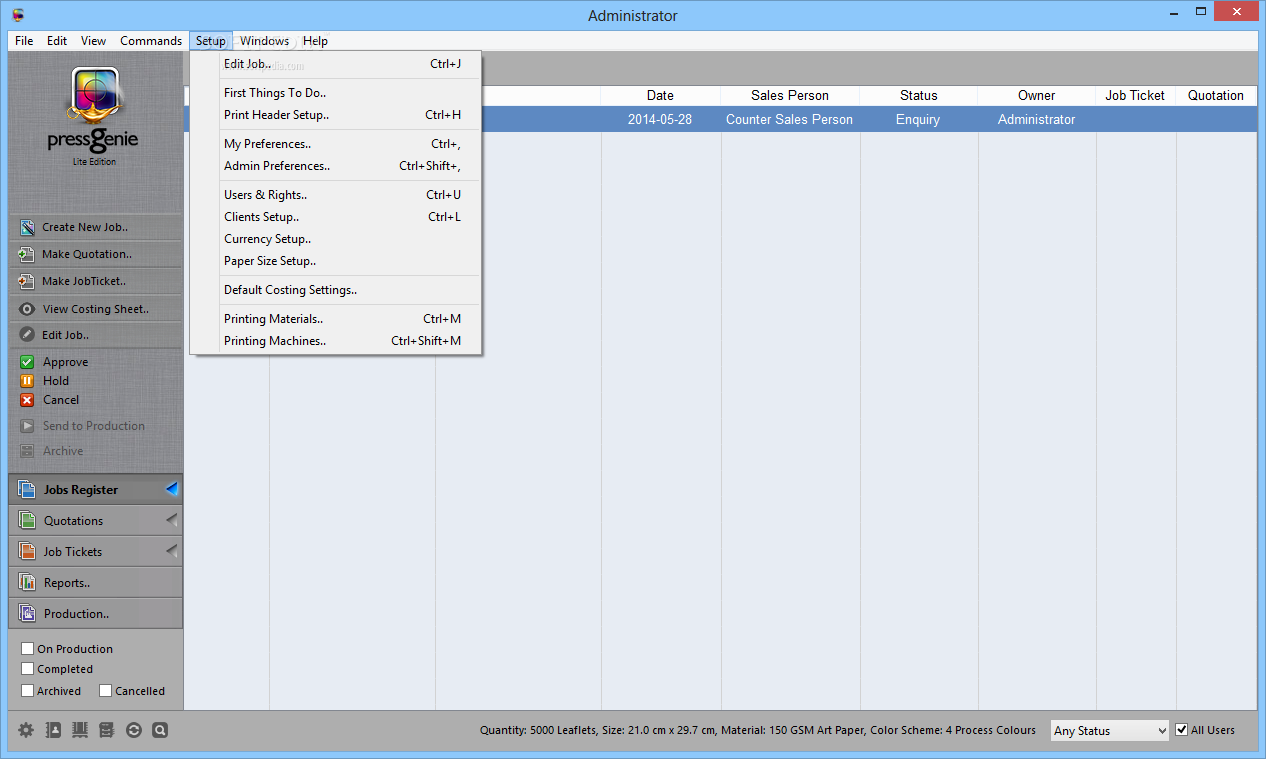Click the search magnifier icon

click(160, 731)
